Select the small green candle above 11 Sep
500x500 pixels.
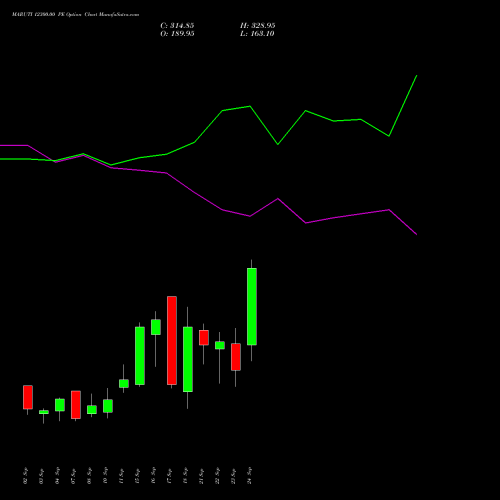pyautogui.click(x=124, y=383)
